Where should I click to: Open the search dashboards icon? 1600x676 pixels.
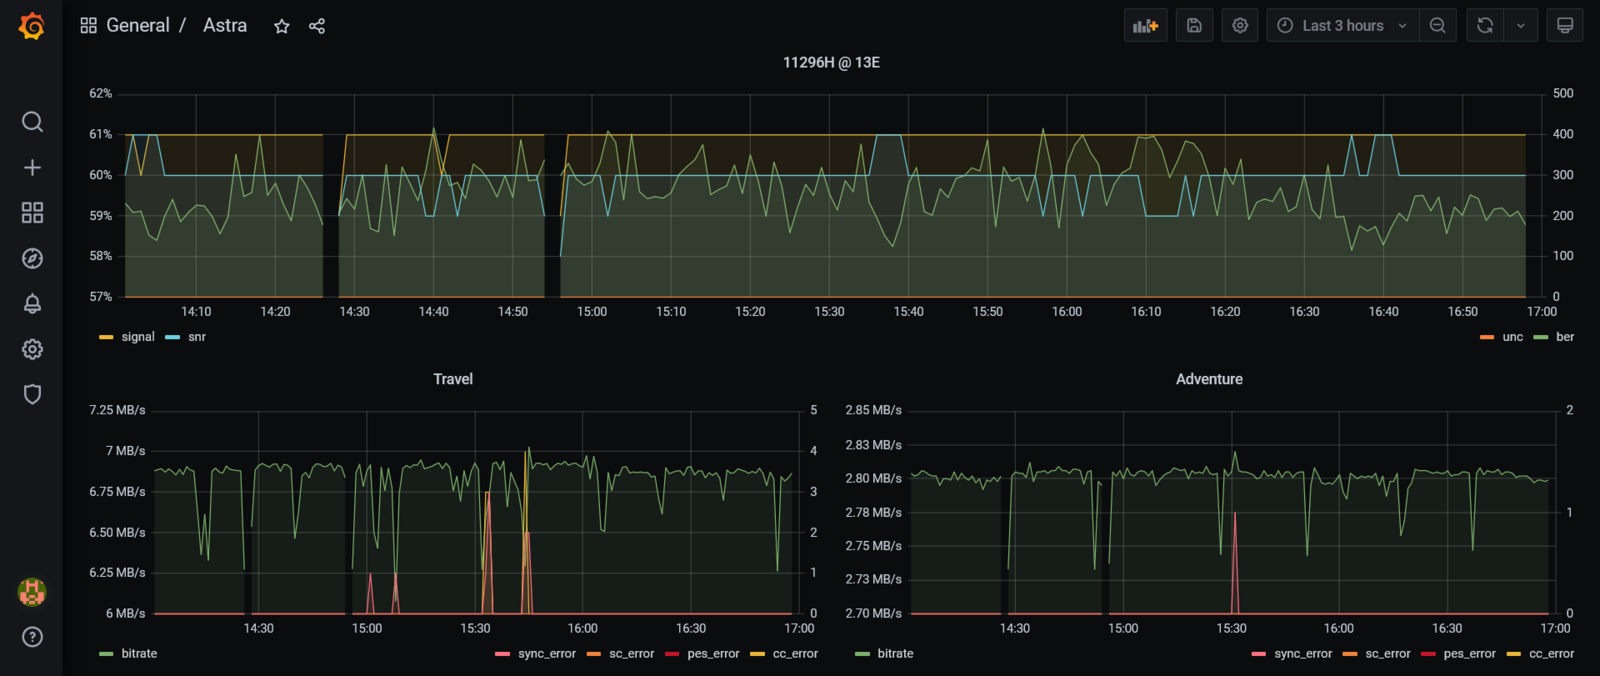tap(32, 122)
